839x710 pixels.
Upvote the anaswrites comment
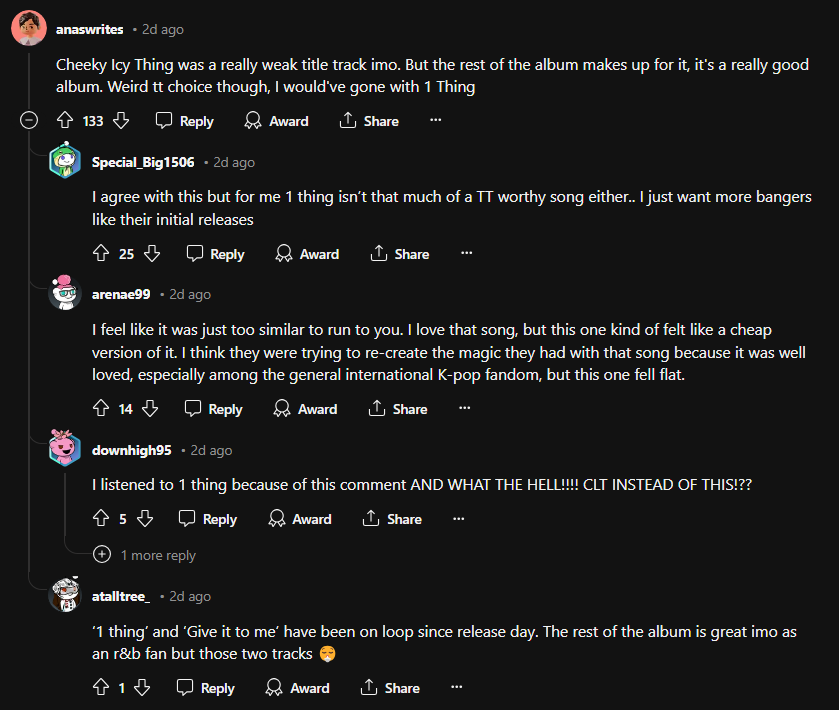65,121
